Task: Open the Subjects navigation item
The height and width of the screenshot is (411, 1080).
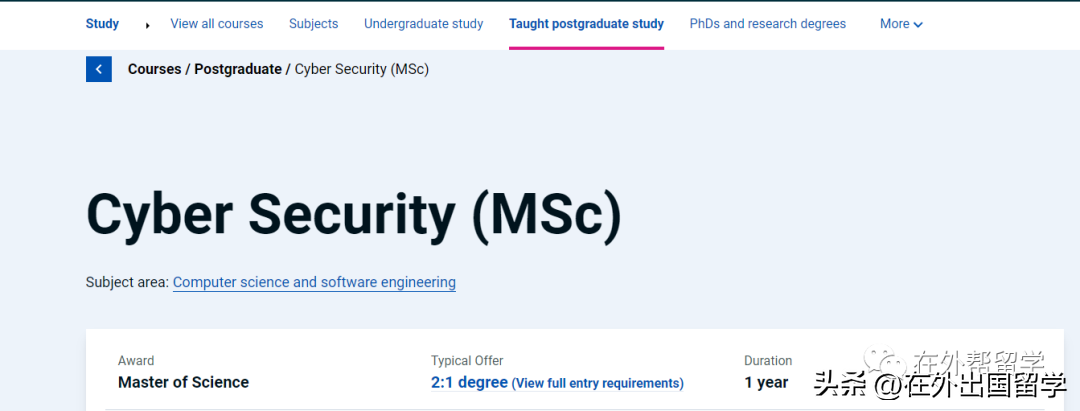Action: [313, 23]
